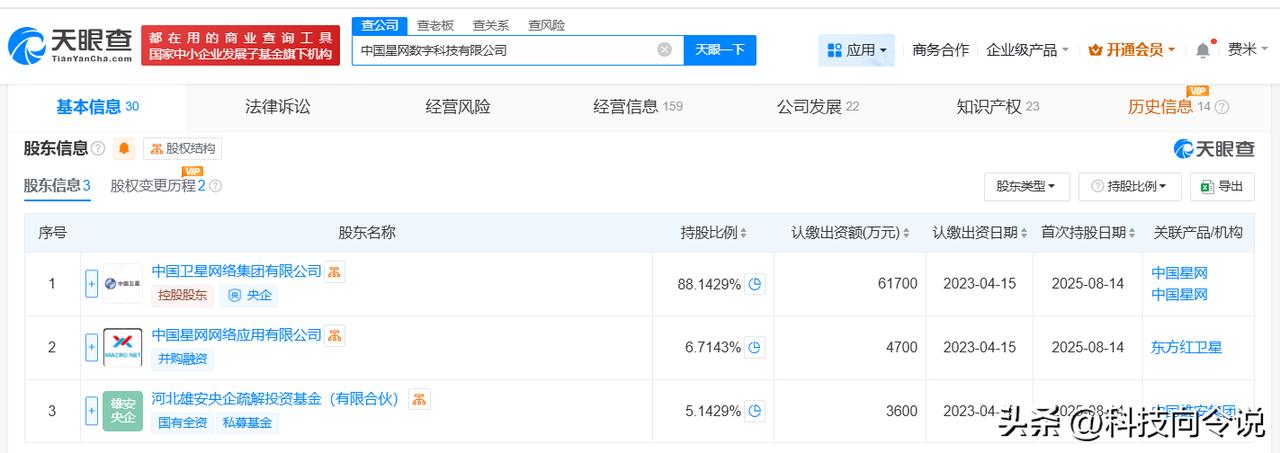The height and width of the screenshot is (453, 1280).
Task: Click help icon next to 股东信息 heading
Action: [98, 149]
